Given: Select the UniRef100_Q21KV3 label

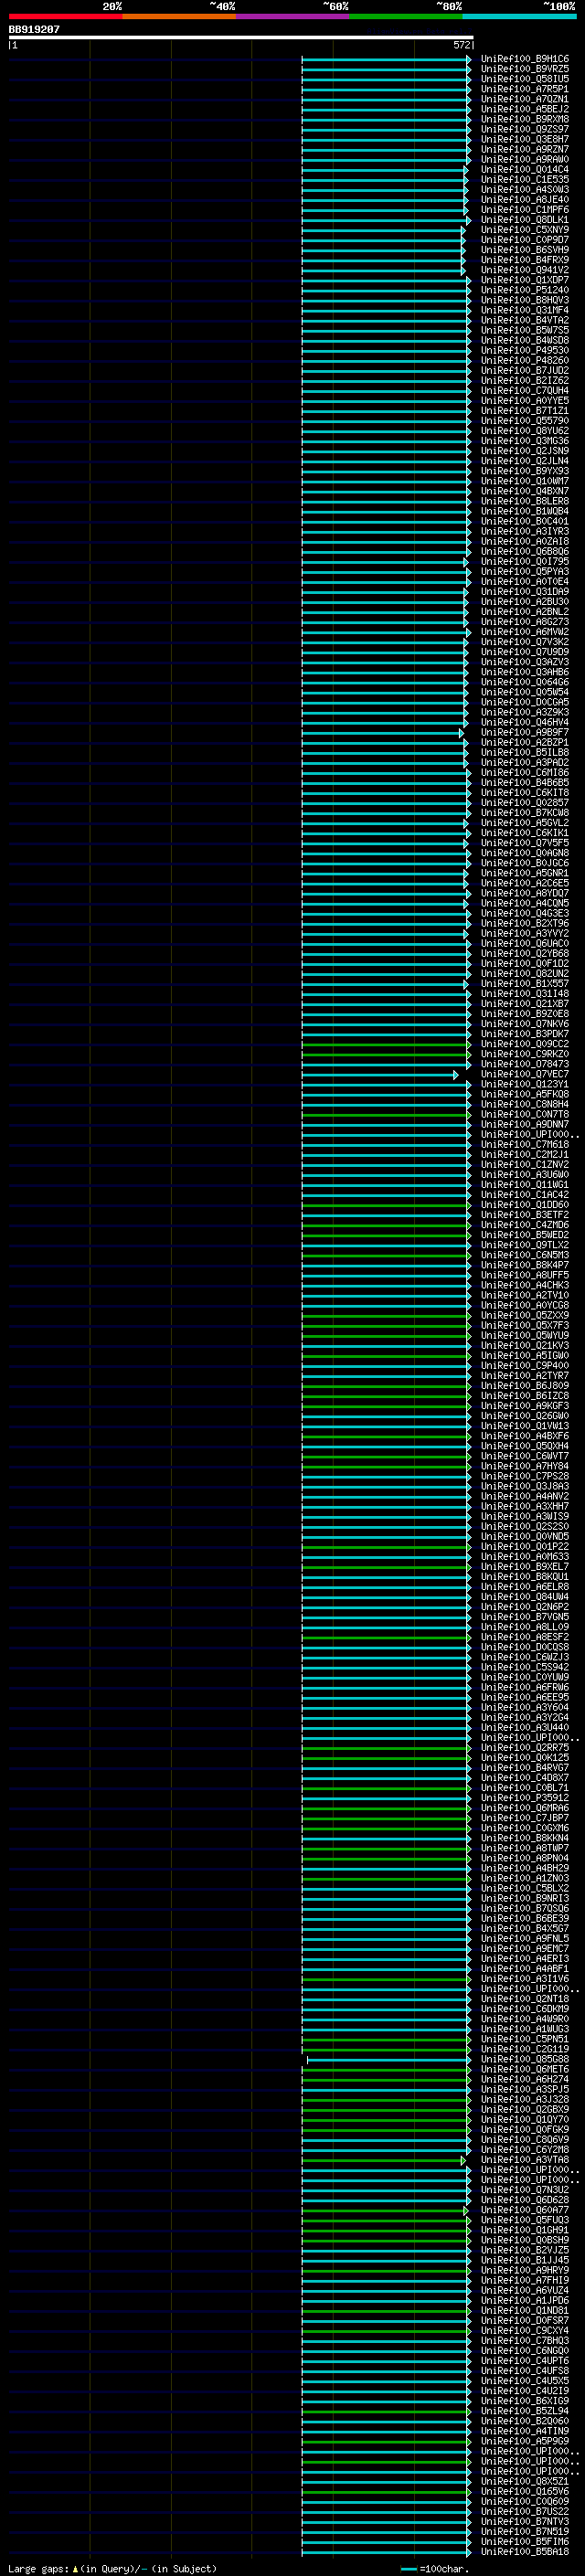Looking at the screenshot, I should [x=524, y=1345].
